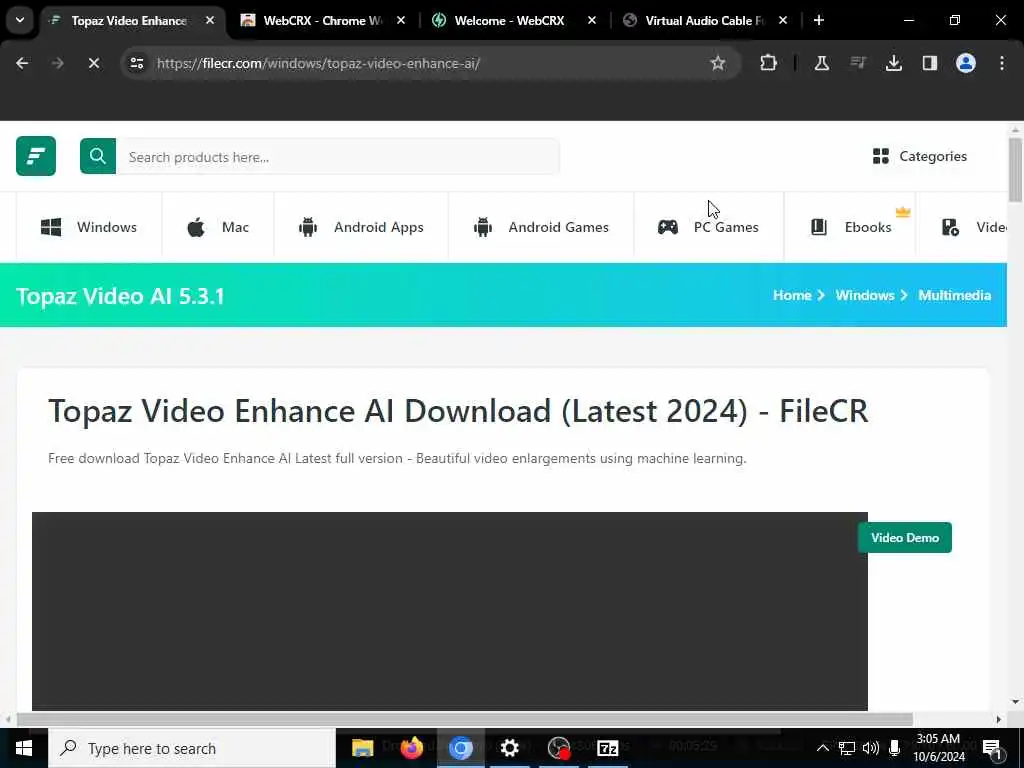Click the volume speaker tray icon
1024x768 pixels.
tap(871, 748)
